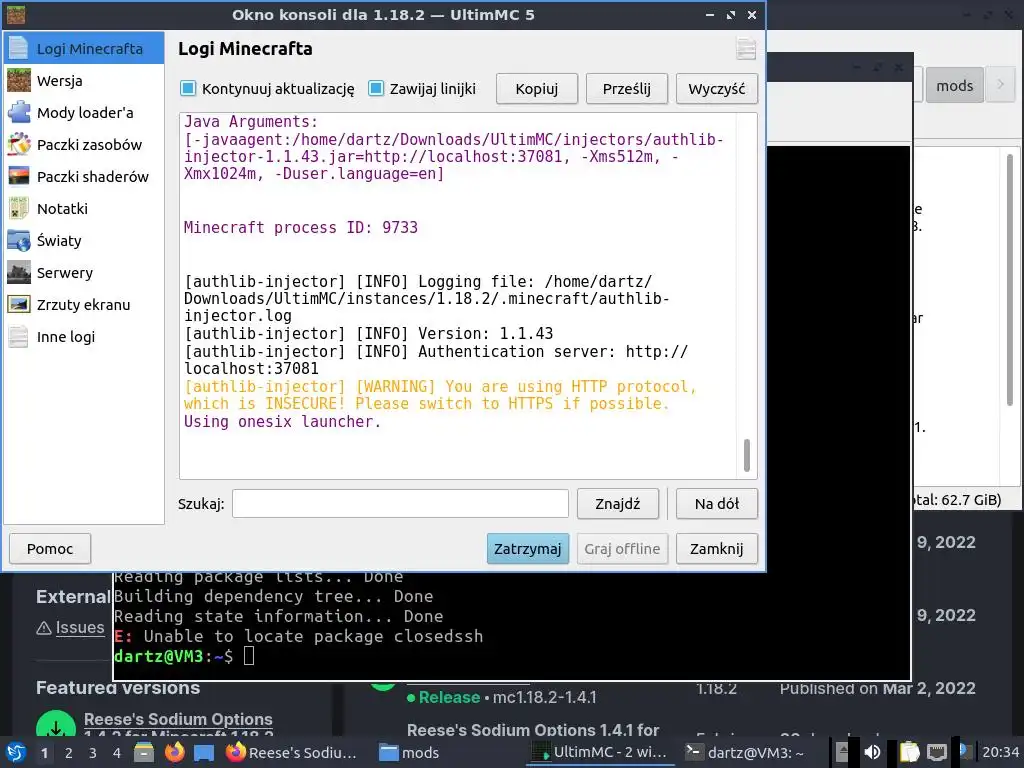Click the green download icon on webpage

[56, 724]
